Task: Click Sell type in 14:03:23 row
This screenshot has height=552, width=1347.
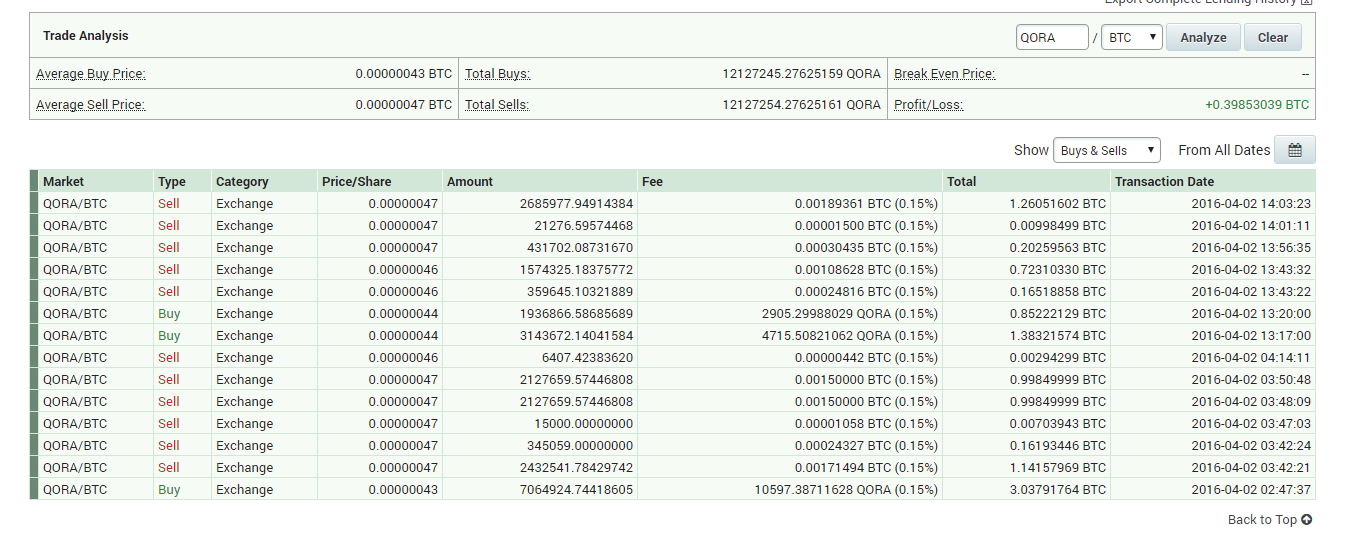Action: (x=169, y=204)
